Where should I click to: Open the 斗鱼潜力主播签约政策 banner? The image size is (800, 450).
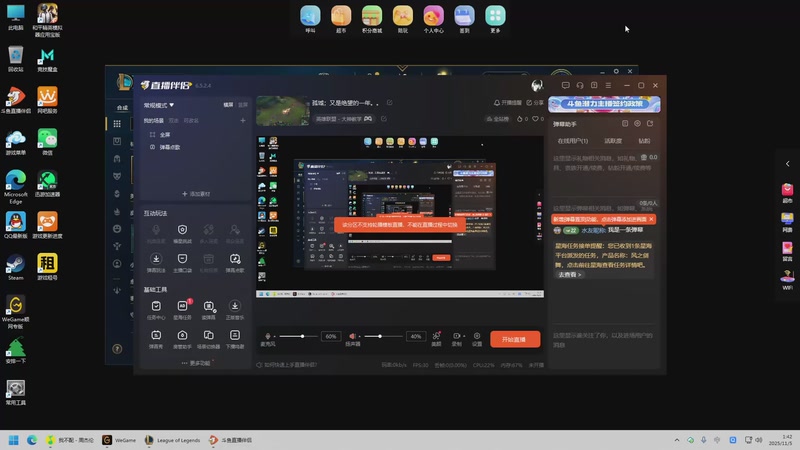point(604,104)
